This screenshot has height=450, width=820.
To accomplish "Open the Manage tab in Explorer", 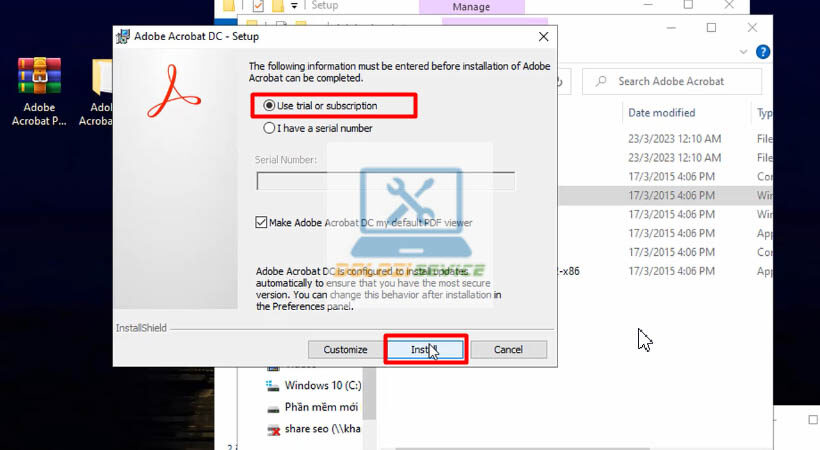I will point(471,7).
